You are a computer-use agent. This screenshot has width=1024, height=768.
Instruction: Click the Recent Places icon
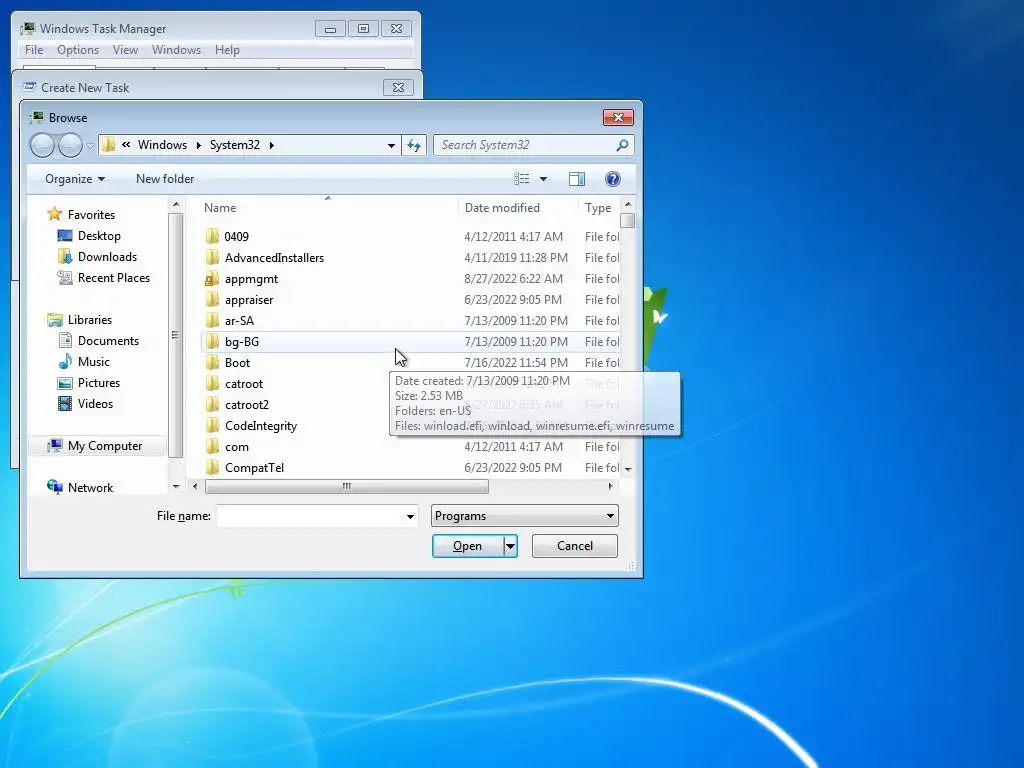pyautogui.click(x=65, y=278)
